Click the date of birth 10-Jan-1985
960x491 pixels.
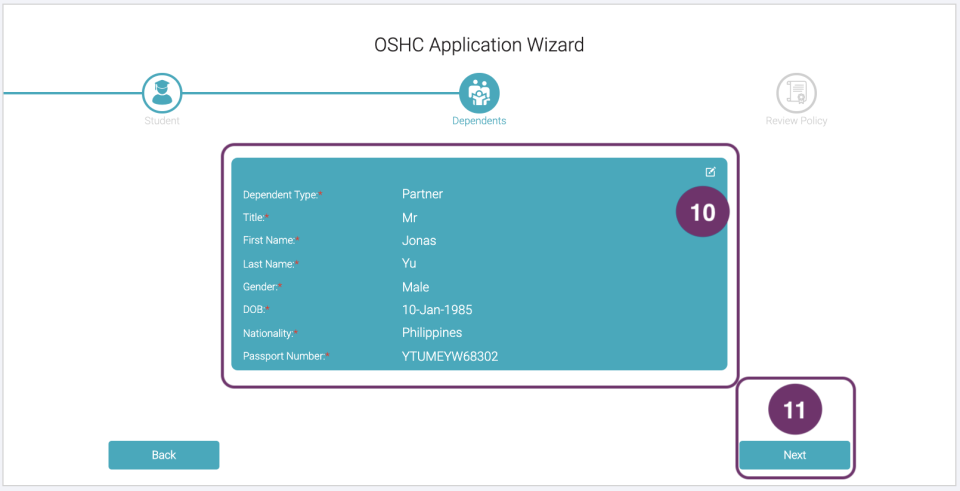[x=438, y=310]
